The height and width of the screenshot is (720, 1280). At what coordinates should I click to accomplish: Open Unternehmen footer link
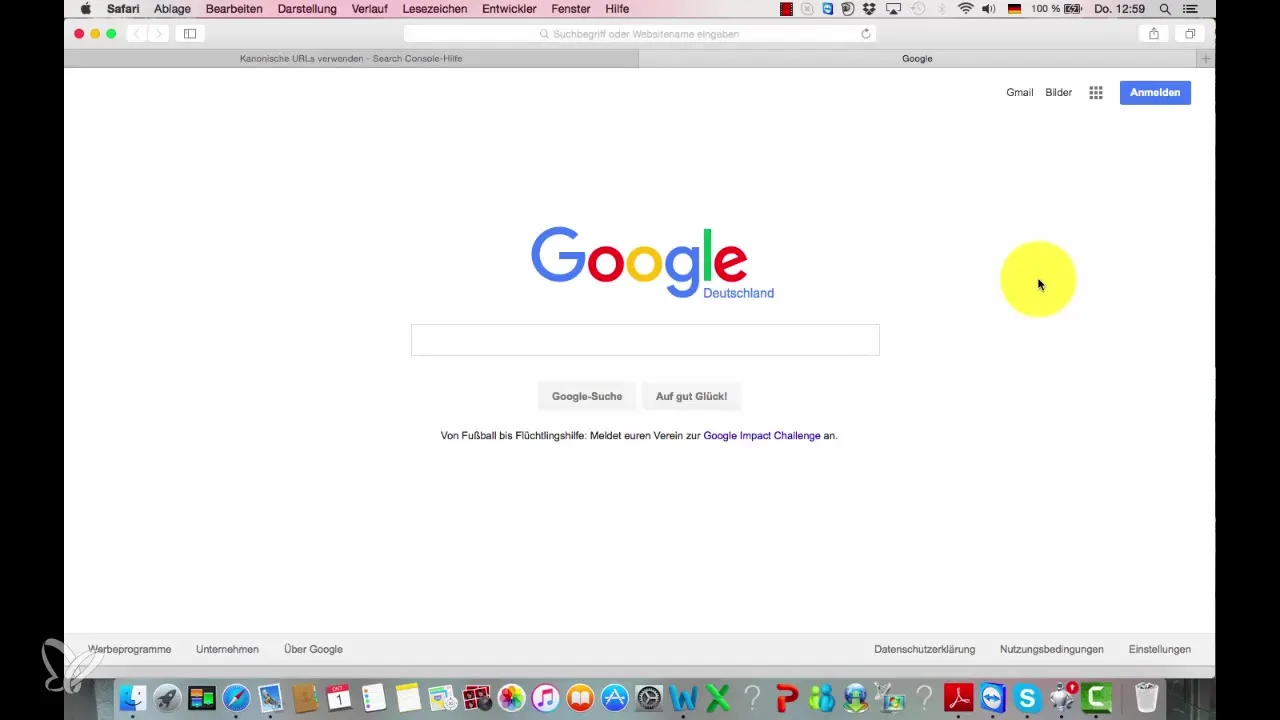[227, 649]
